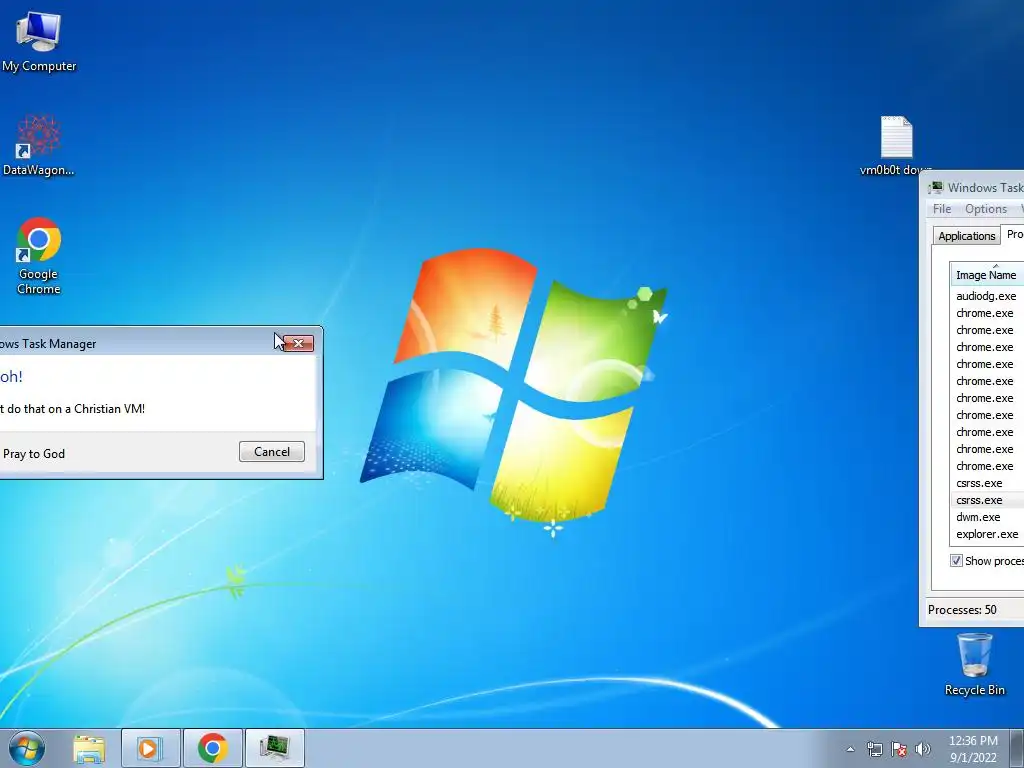This screenshot has height=768, width=1024.
Task: Open the File menu in Task Manager
Action: [x=942, y=209]
